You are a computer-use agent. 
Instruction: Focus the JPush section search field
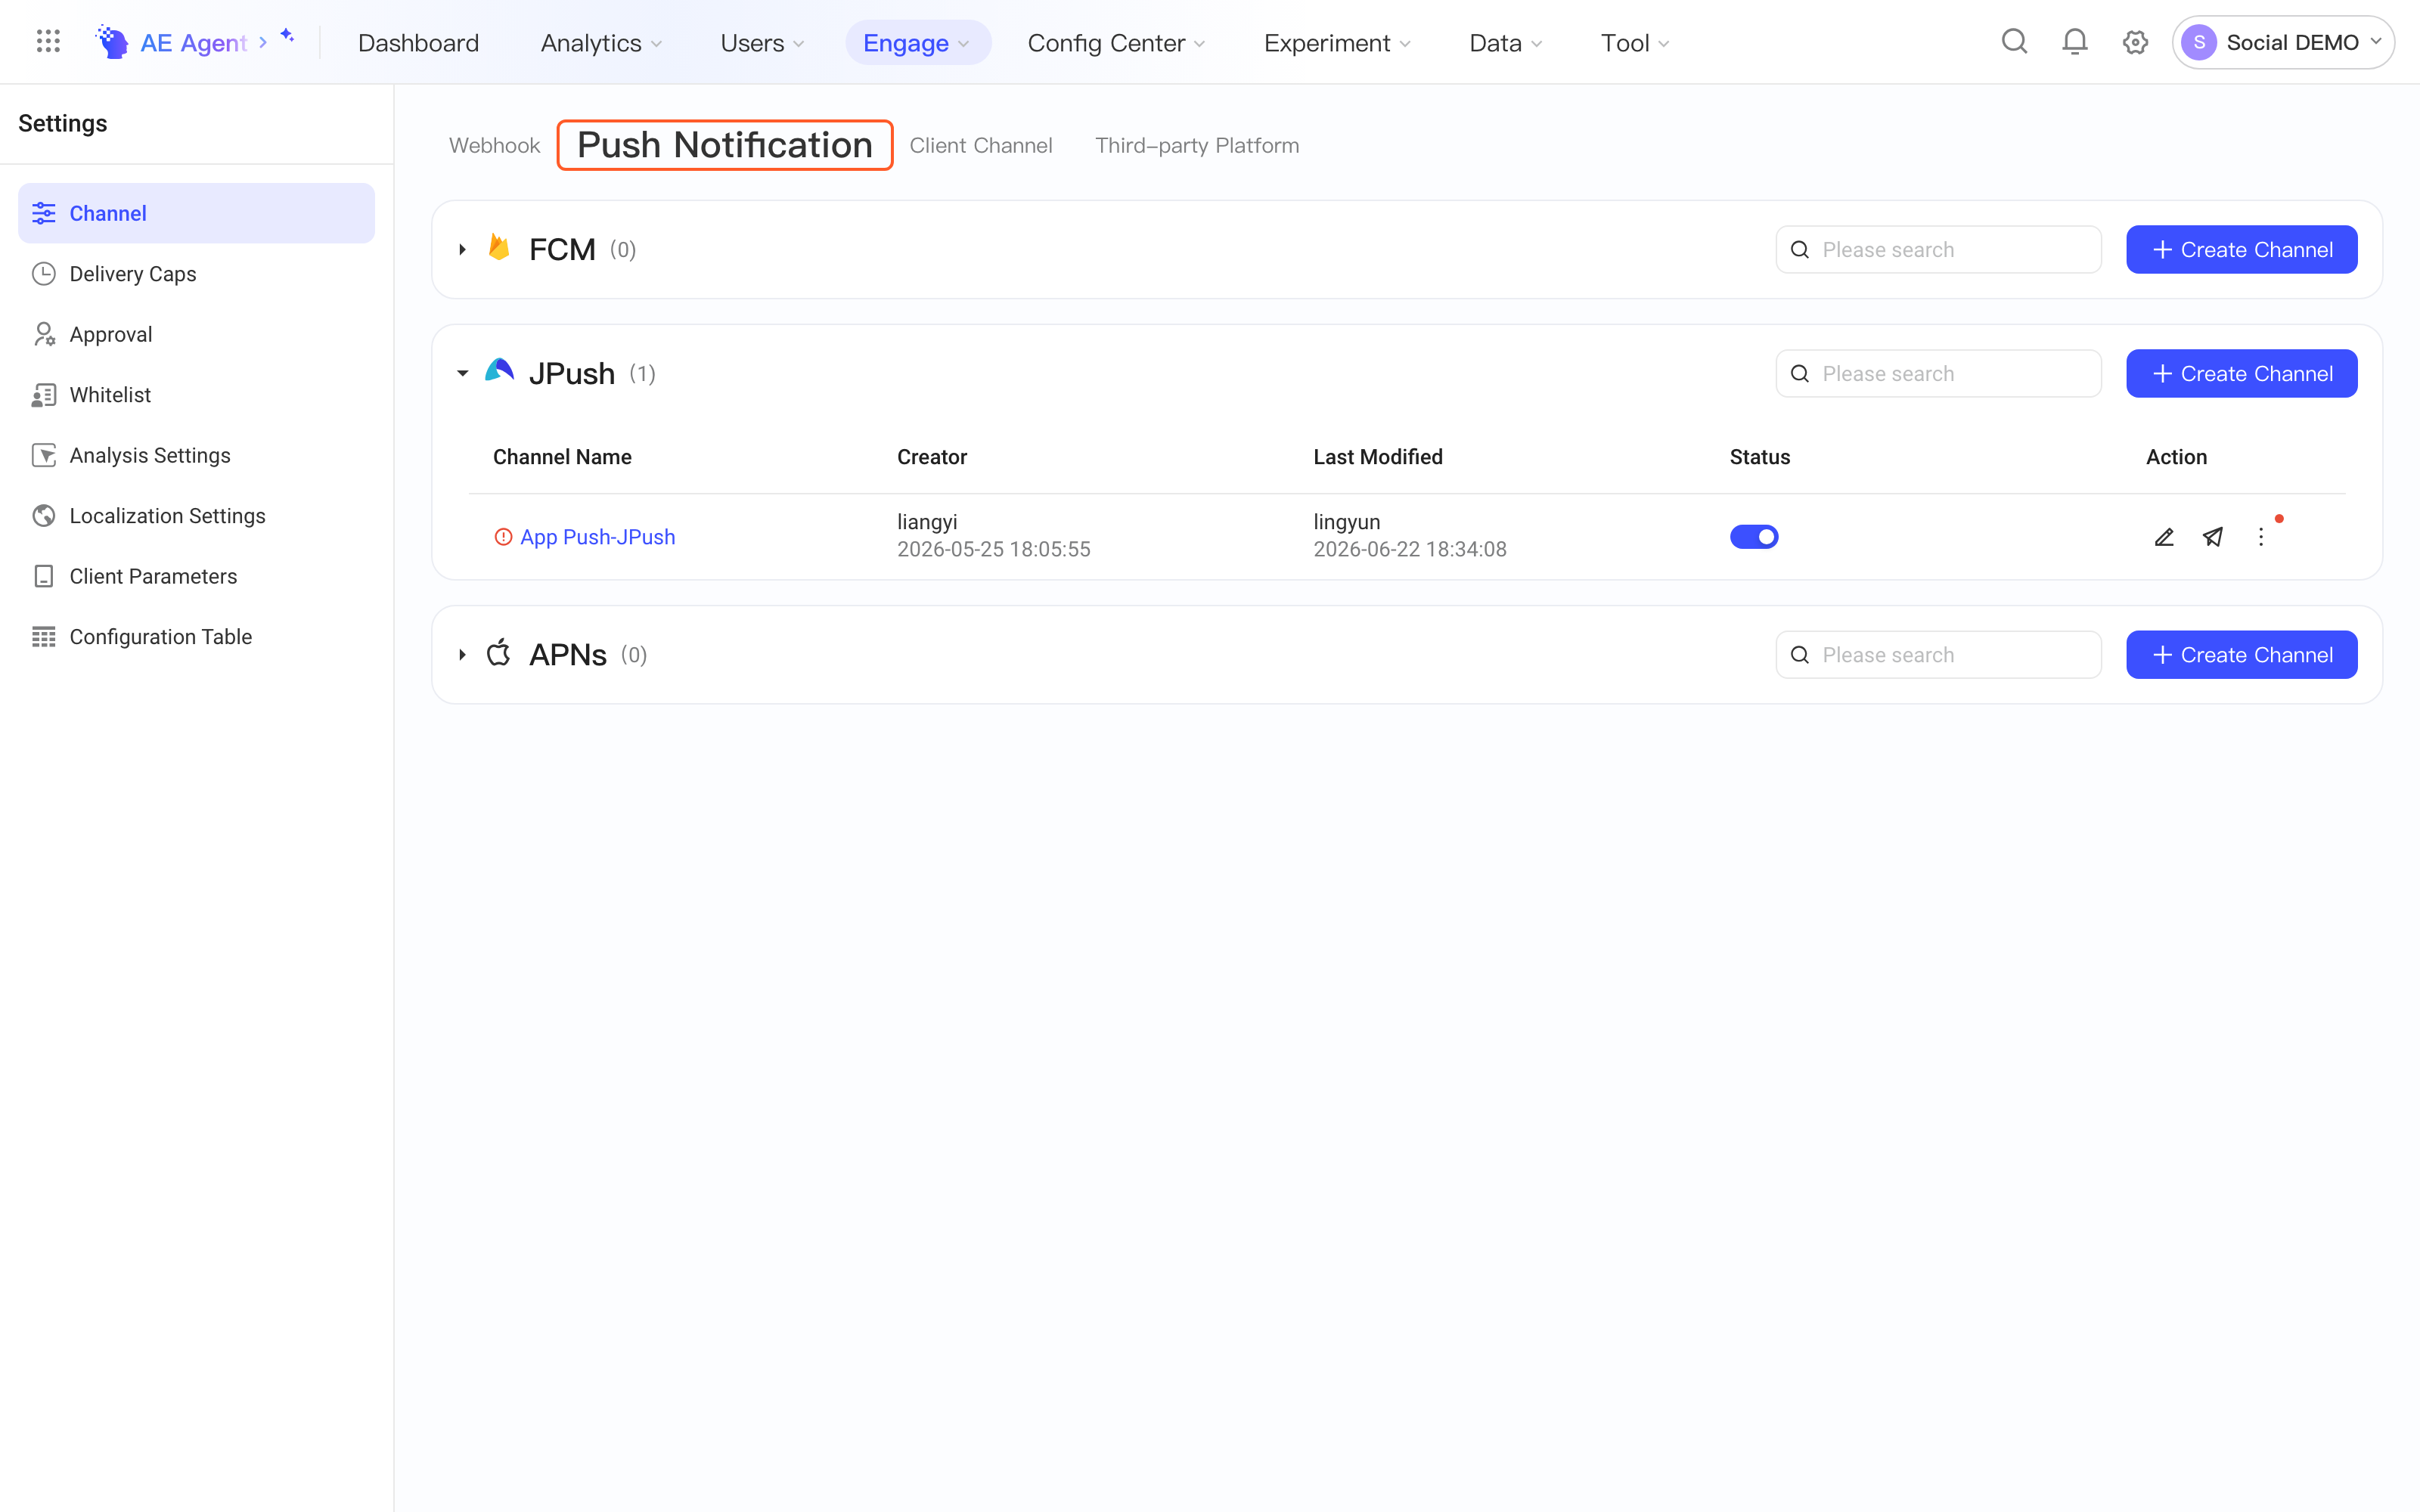[x=1938, y=373]
